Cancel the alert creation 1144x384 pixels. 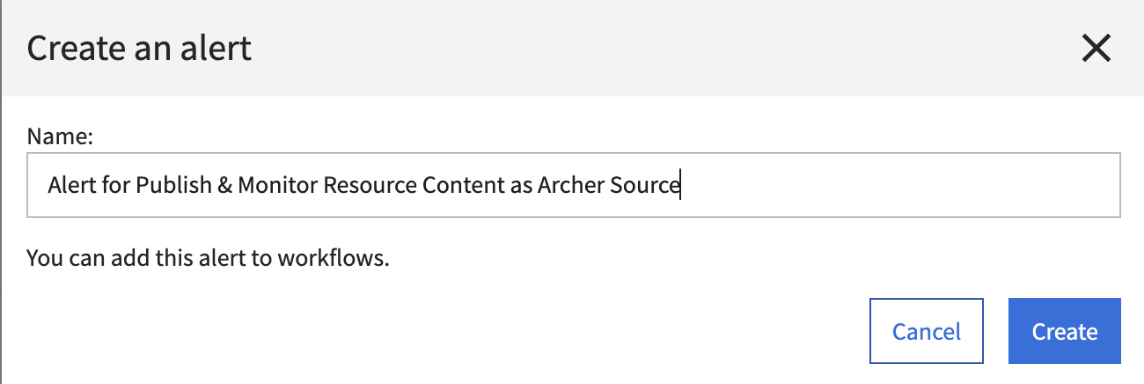tap(926, 331)
